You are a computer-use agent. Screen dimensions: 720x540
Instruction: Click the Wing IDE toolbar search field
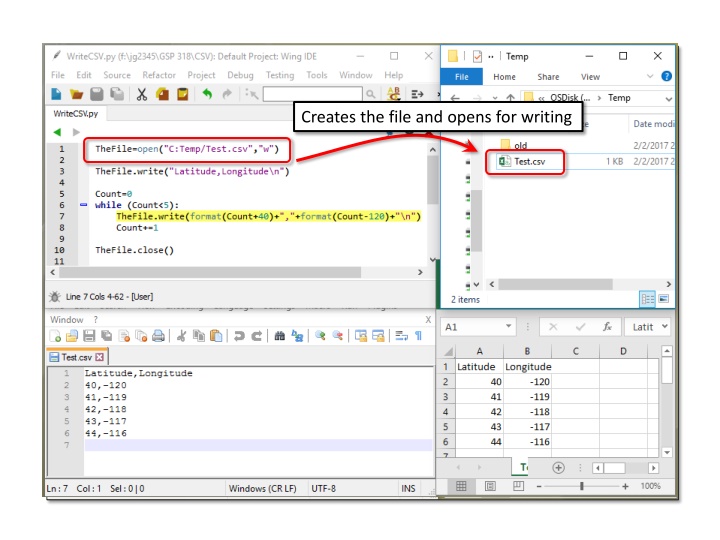[312, 94]
